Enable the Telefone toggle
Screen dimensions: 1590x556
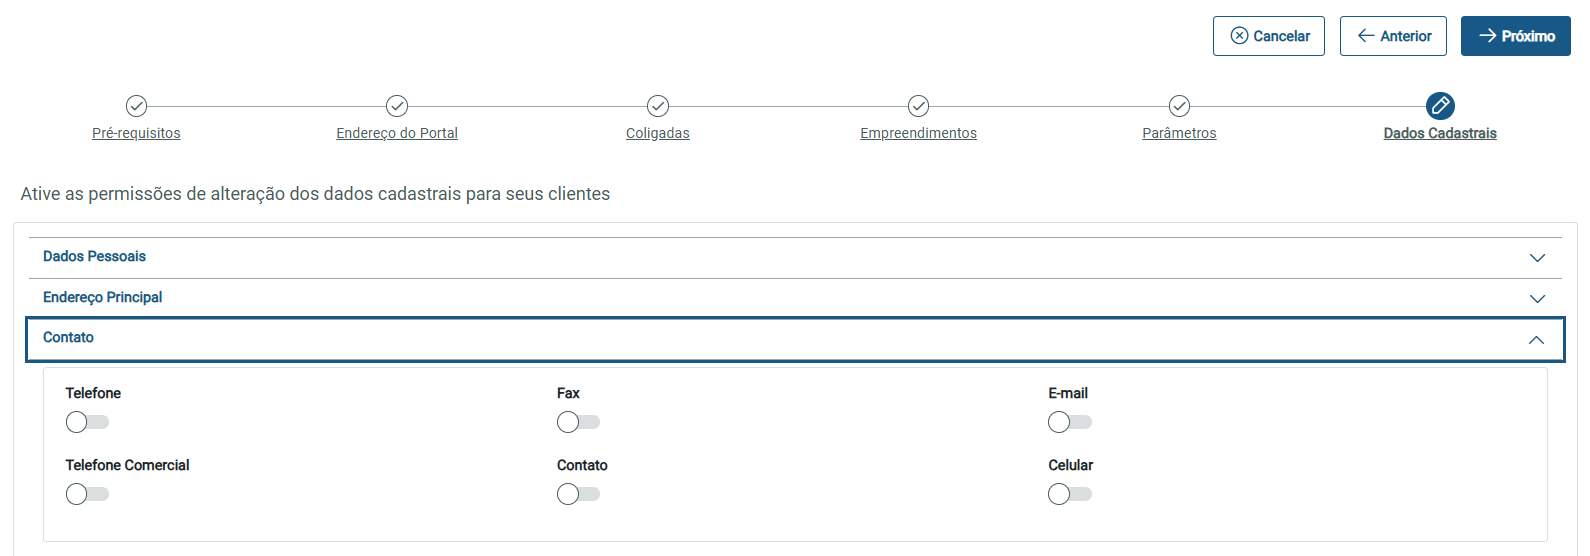pyautogui.click(x=87, y=422)
